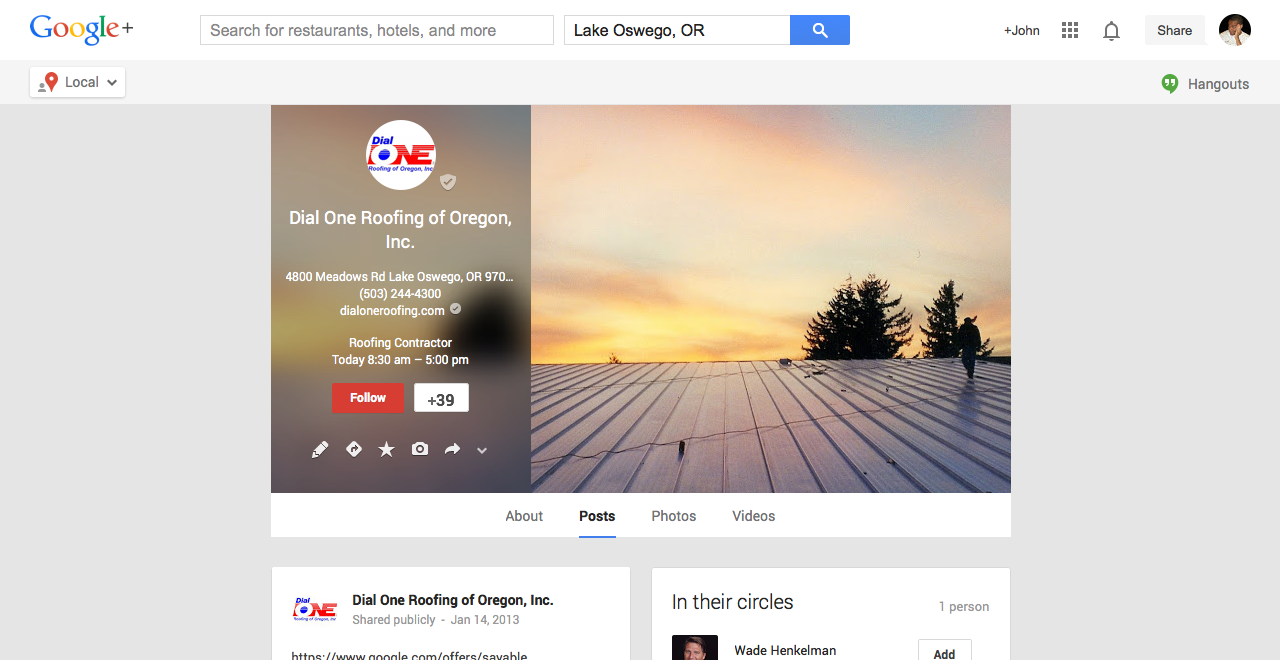Screen dimensions: 1280x660
Task: Open the Google apps grid icon
Action: [1070, 31]
